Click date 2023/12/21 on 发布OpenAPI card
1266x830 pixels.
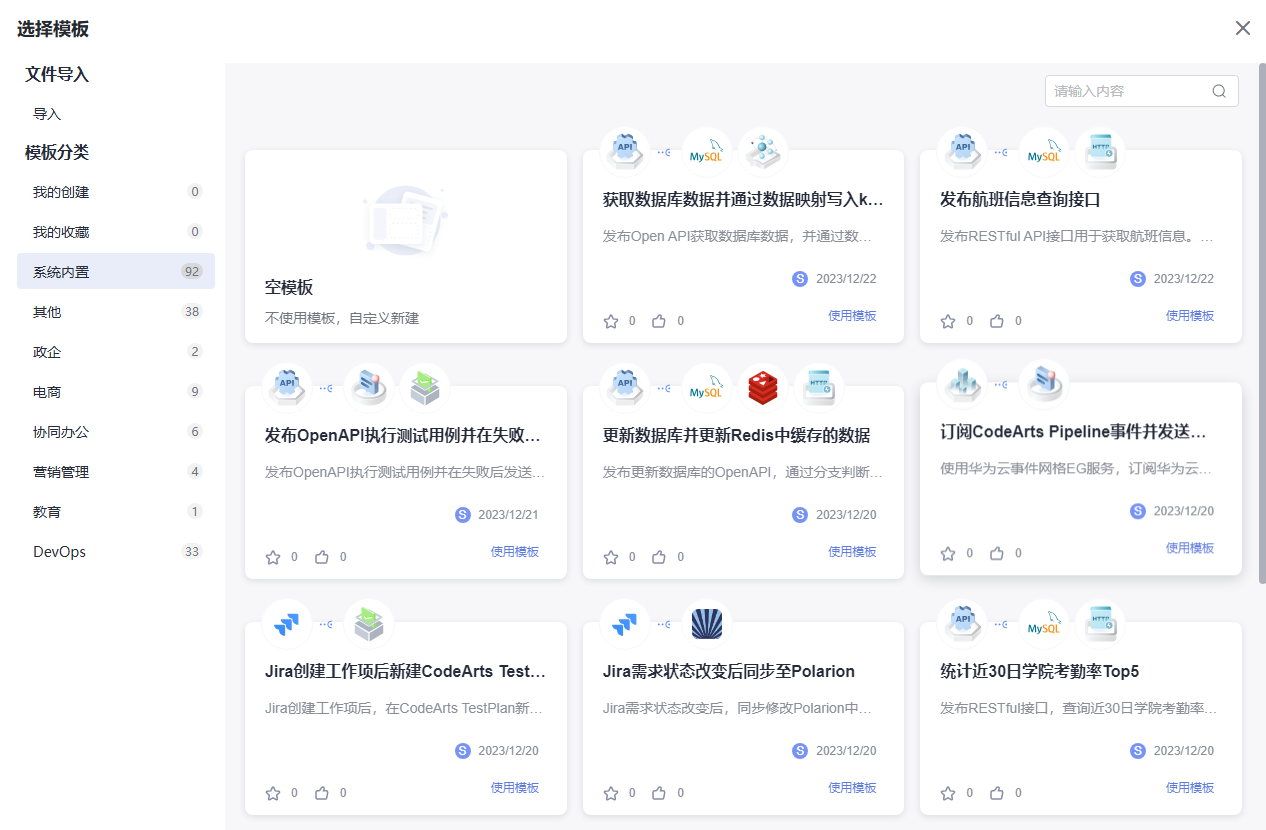508,515
